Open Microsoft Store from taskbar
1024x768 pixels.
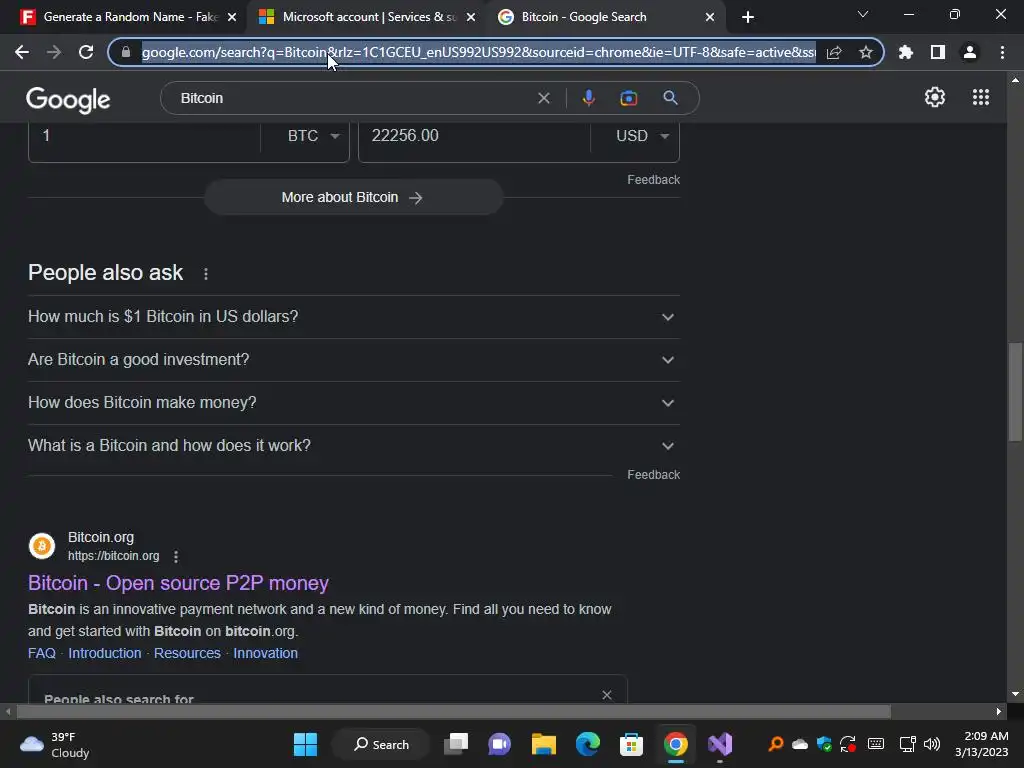pyautogui.click(x=632, y=744)
